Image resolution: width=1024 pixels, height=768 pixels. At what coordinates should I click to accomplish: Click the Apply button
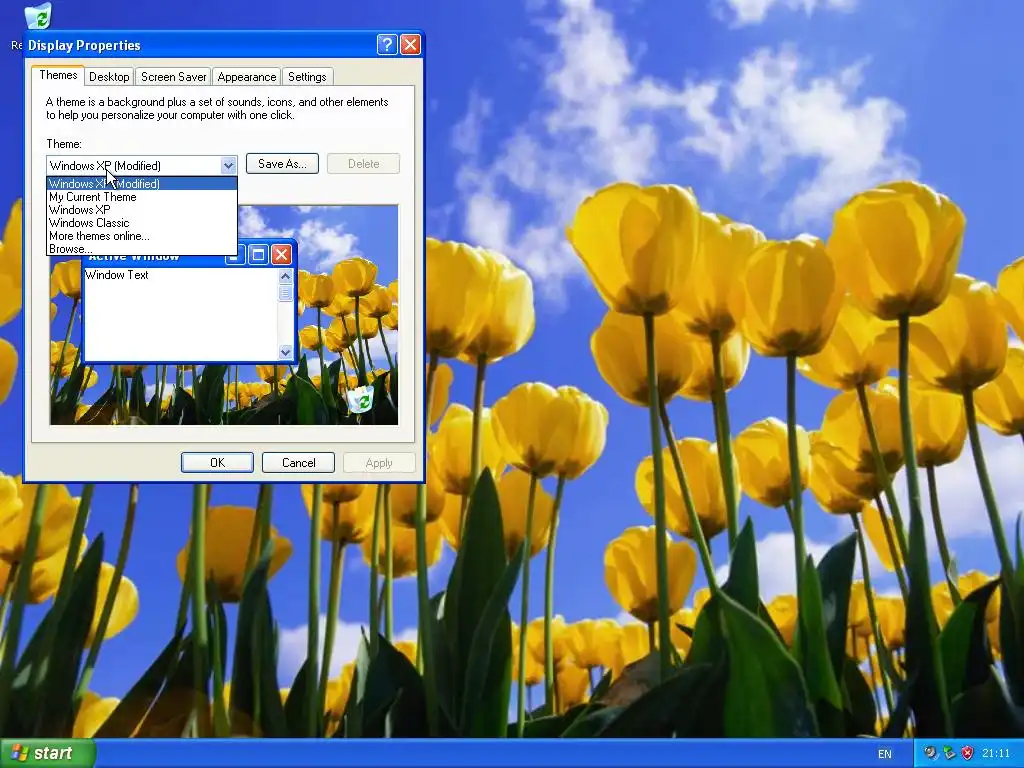coord(379,462)
